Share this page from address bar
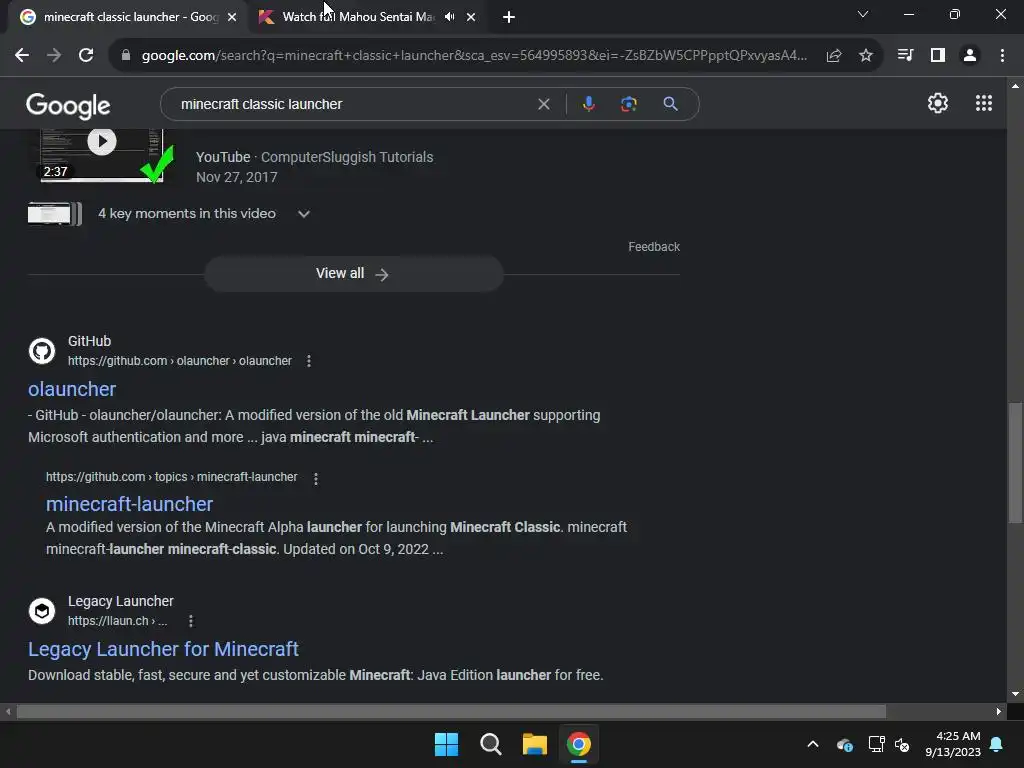 (x=834, y=56)
